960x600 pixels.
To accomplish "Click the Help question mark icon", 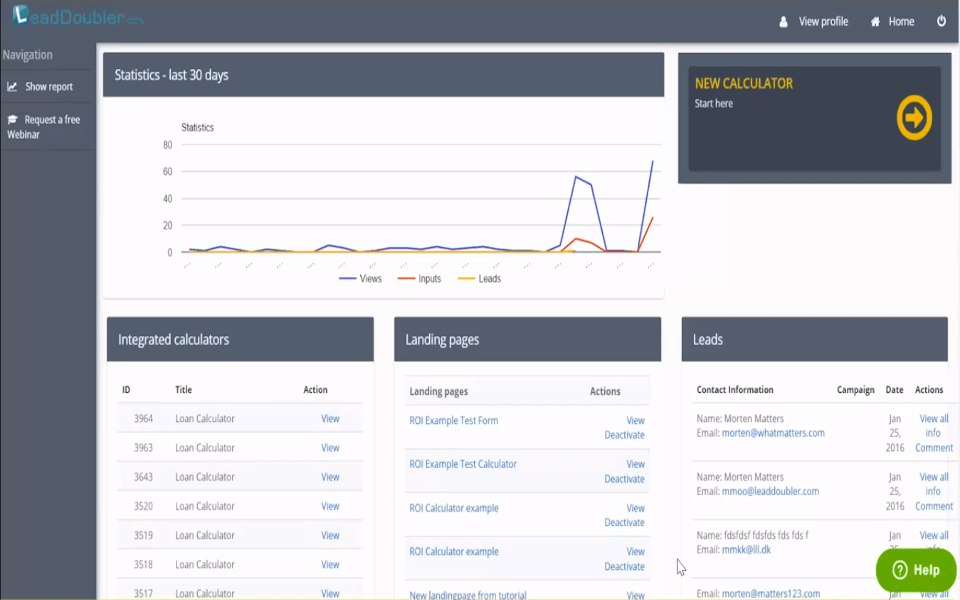I will [x=900, y=570].
